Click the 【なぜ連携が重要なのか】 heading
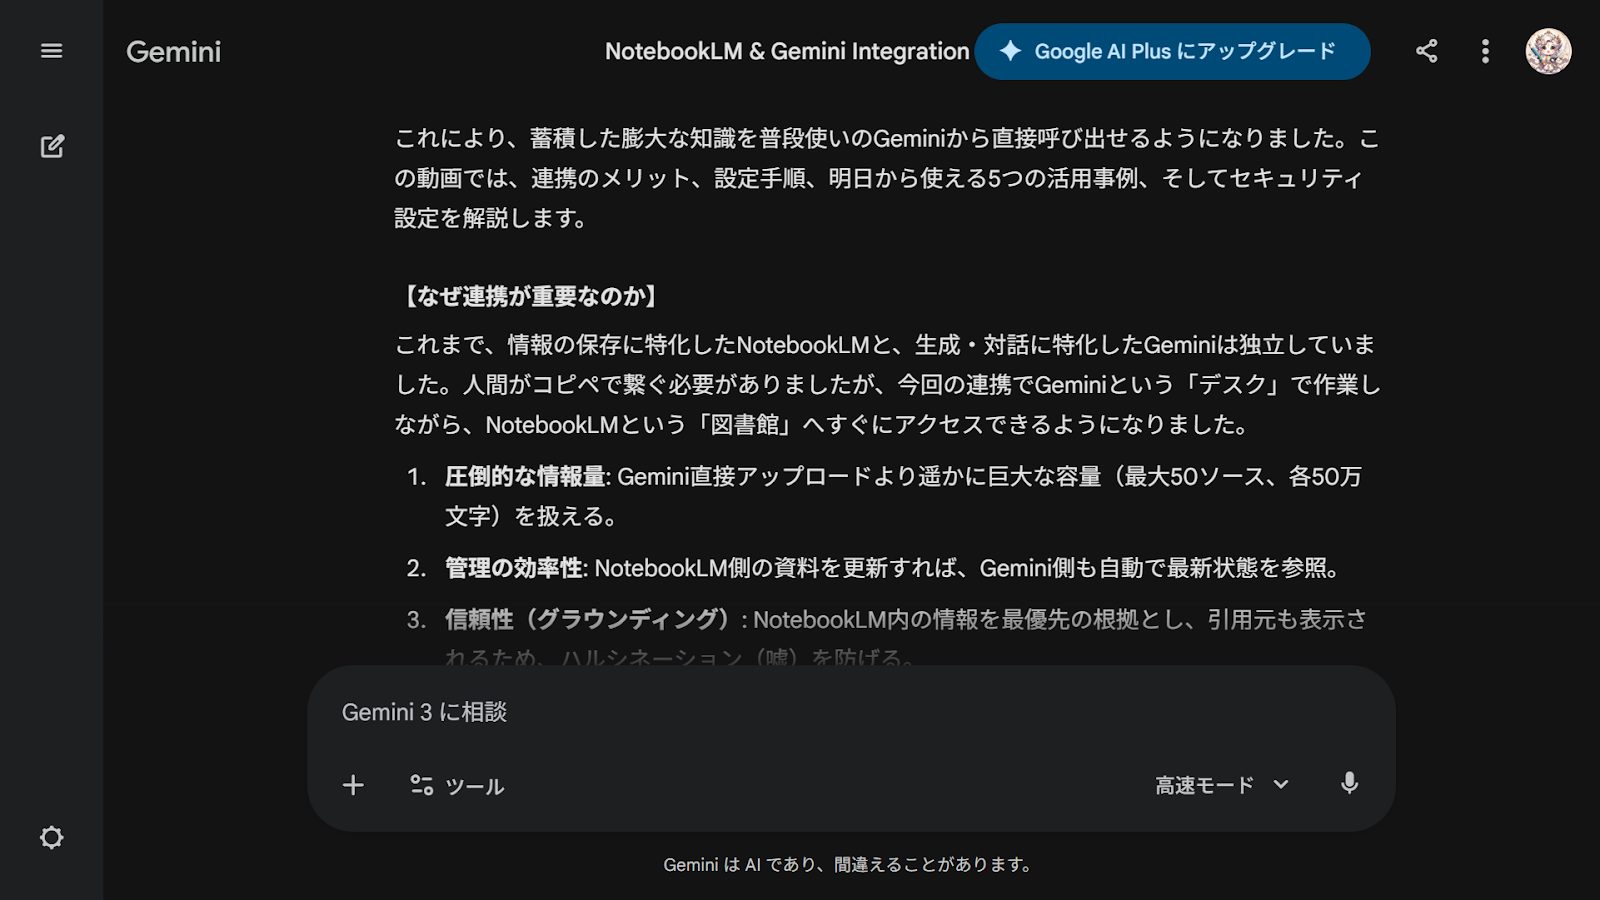Screen dimensions: 1600x900 click(x=529, y=296)
